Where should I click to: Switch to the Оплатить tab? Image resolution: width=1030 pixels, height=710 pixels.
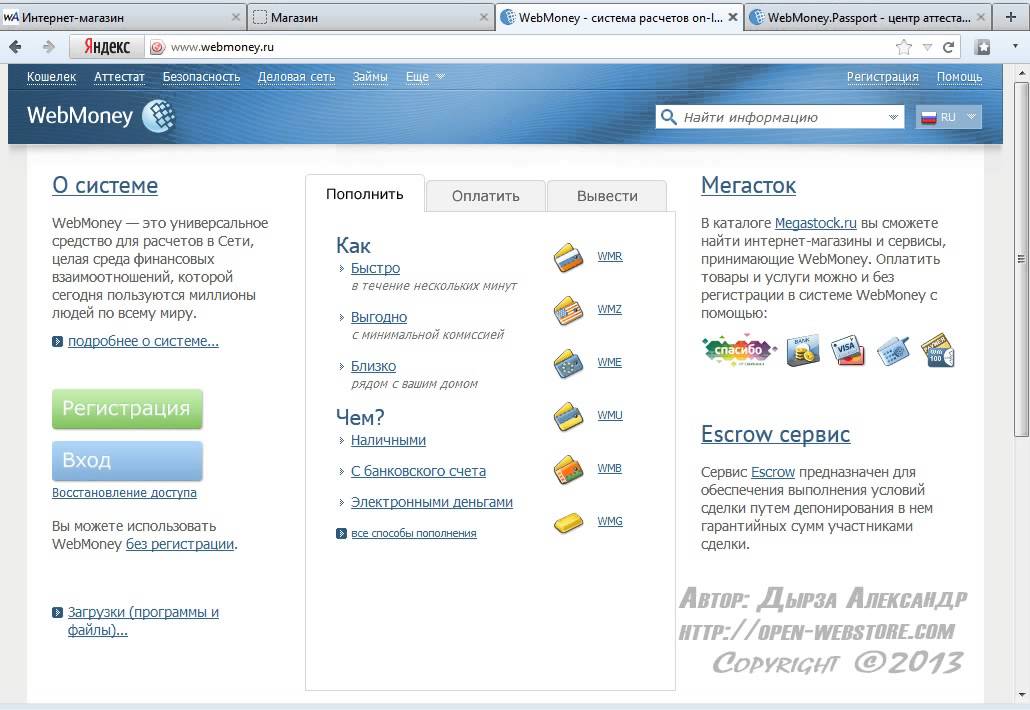click(485, 196)
